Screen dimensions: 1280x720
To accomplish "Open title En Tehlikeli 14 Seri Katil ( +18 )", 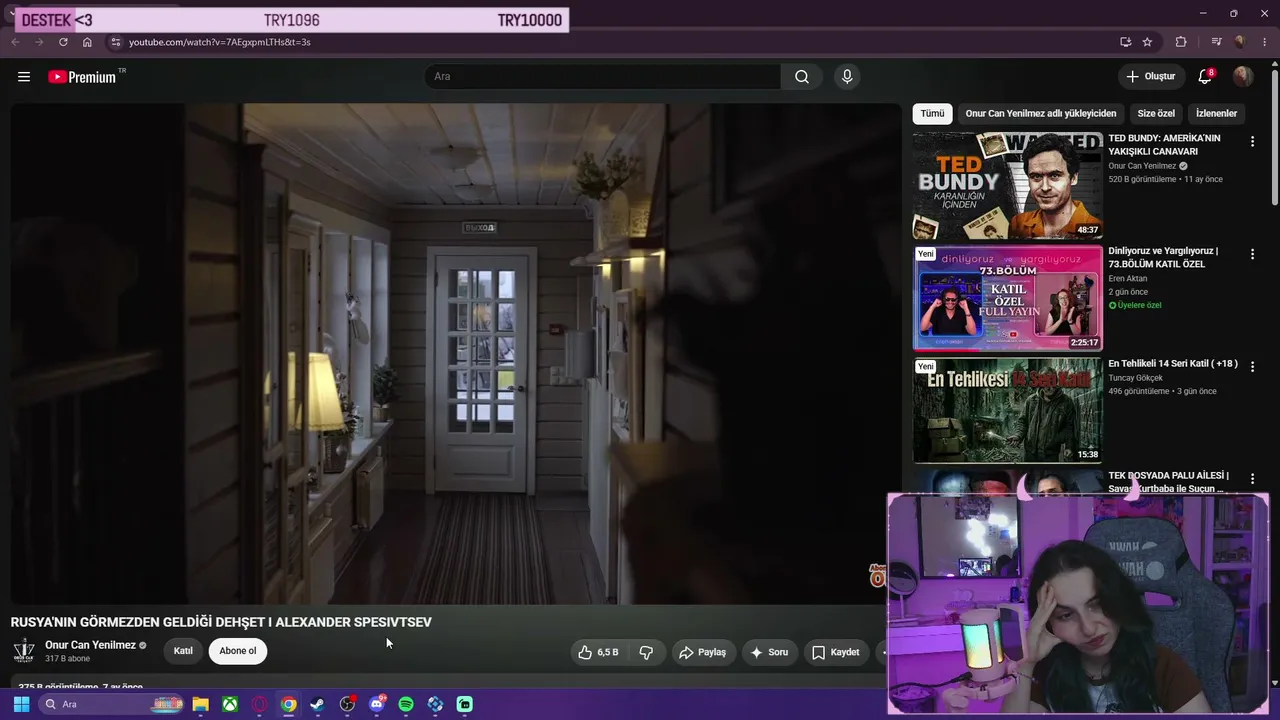I will pos(1173,364).
